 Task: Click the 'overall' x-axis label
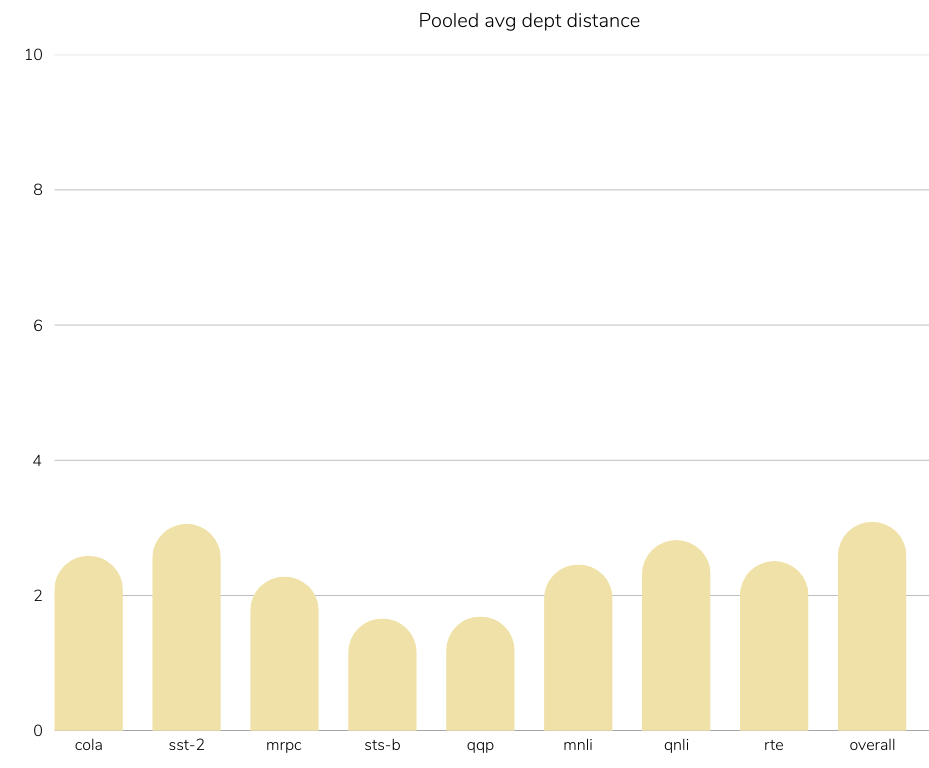(872, 745)
